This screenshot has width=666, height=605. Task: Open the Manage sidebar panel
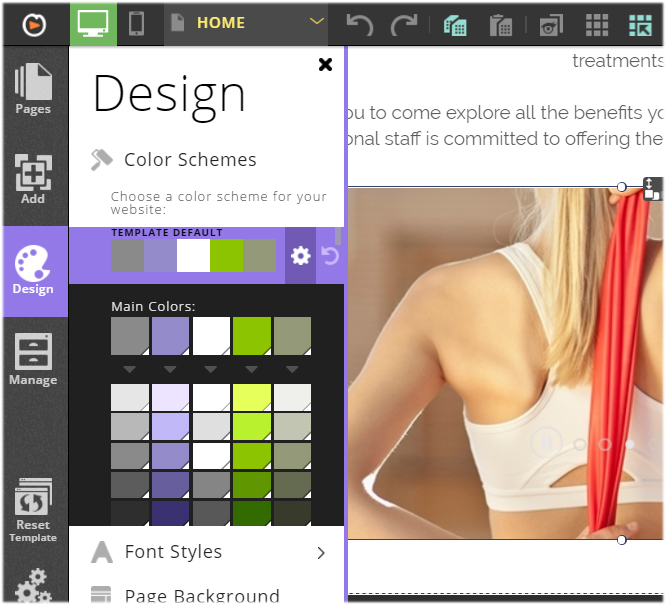coord(33,359)
